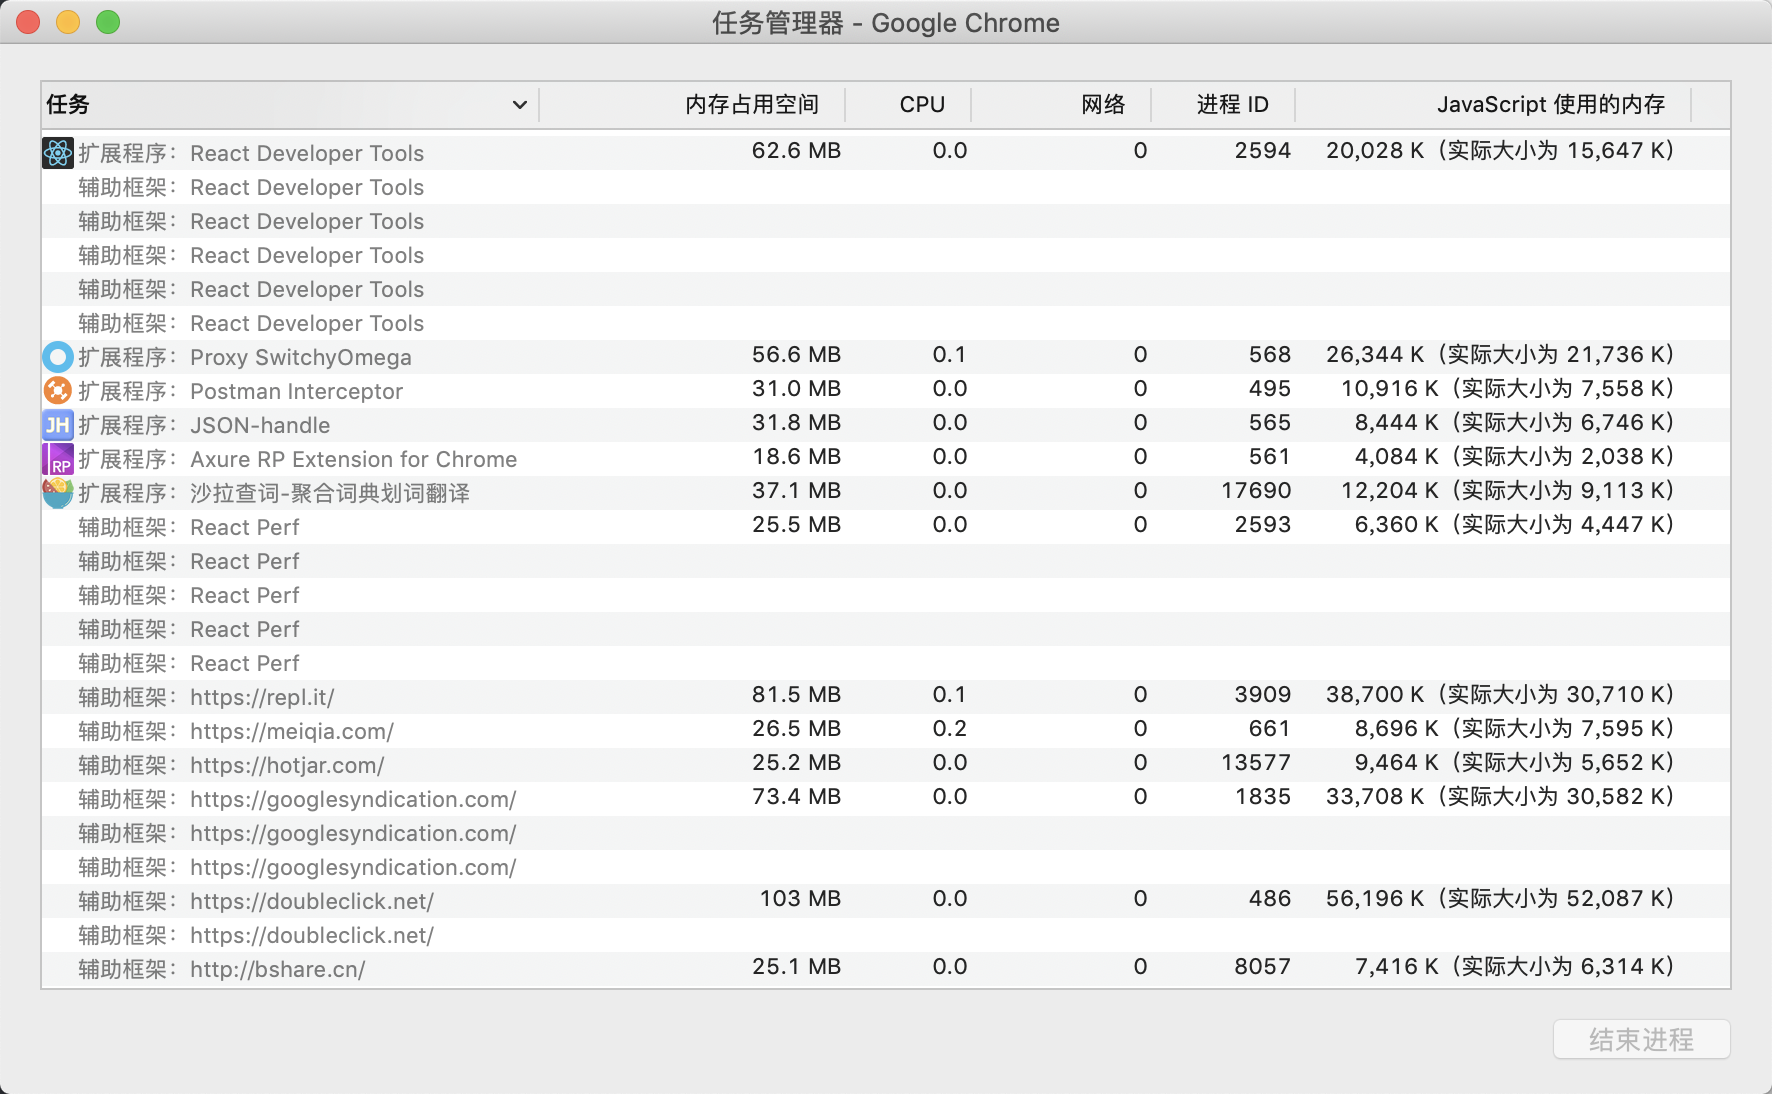
Task: Select 扩展程序: JSON-handle row
Action: 886,425
